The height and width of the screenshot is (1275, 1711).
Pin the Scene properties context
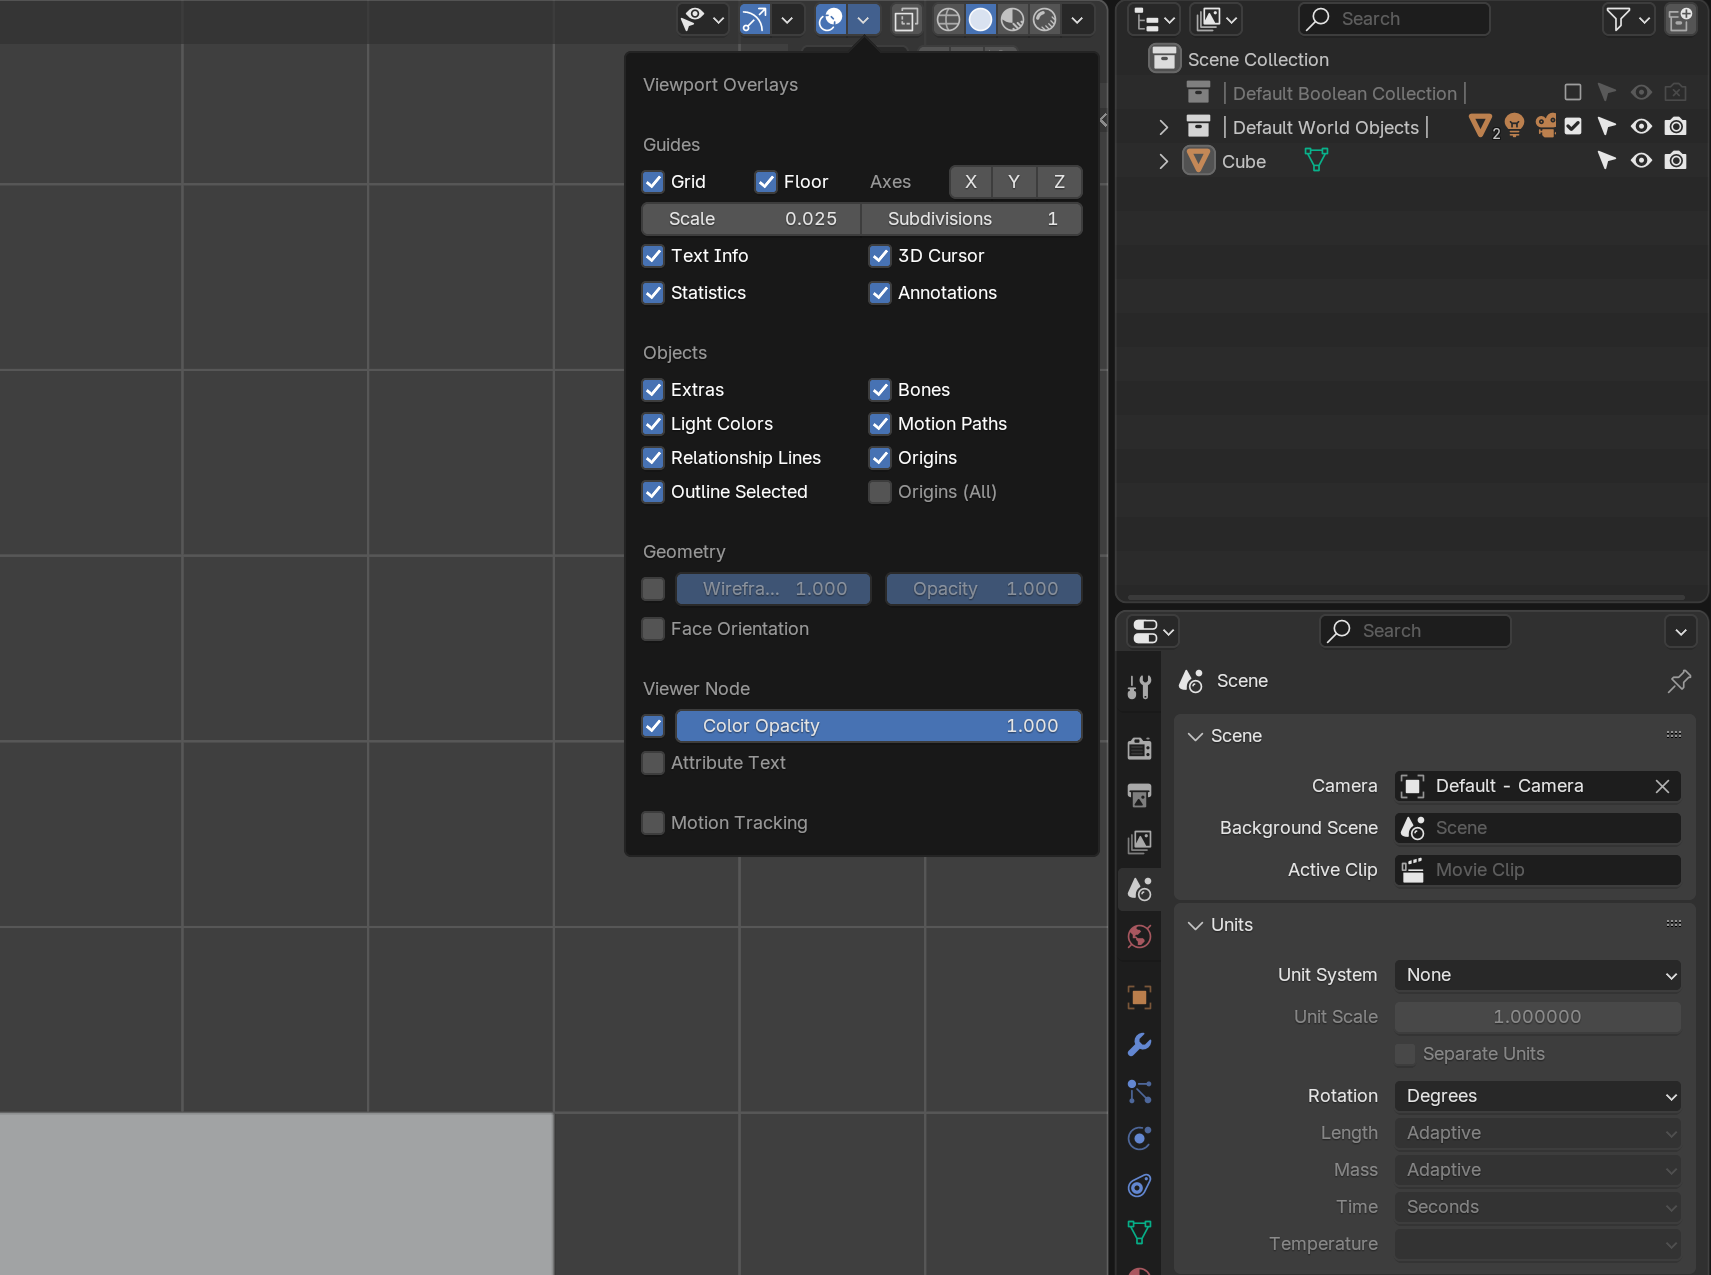(x=1679, y=681)
